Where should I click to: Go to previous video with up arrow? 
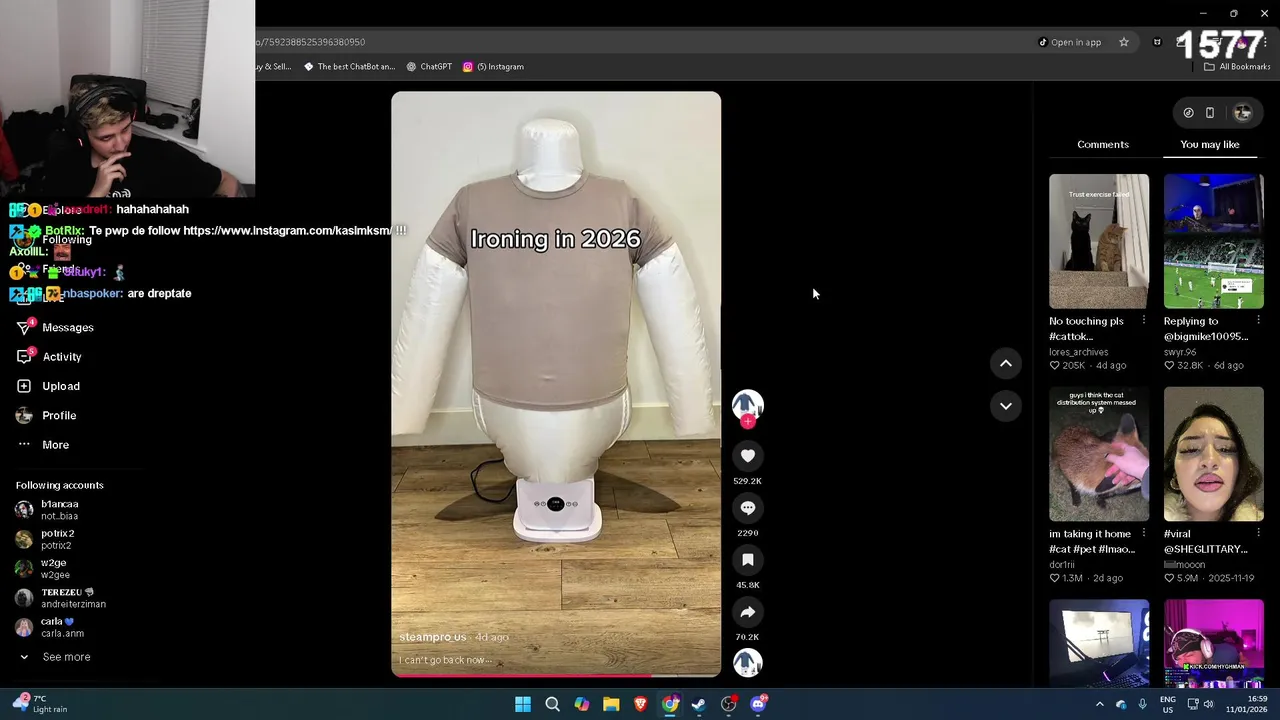tap(1006, 363)
